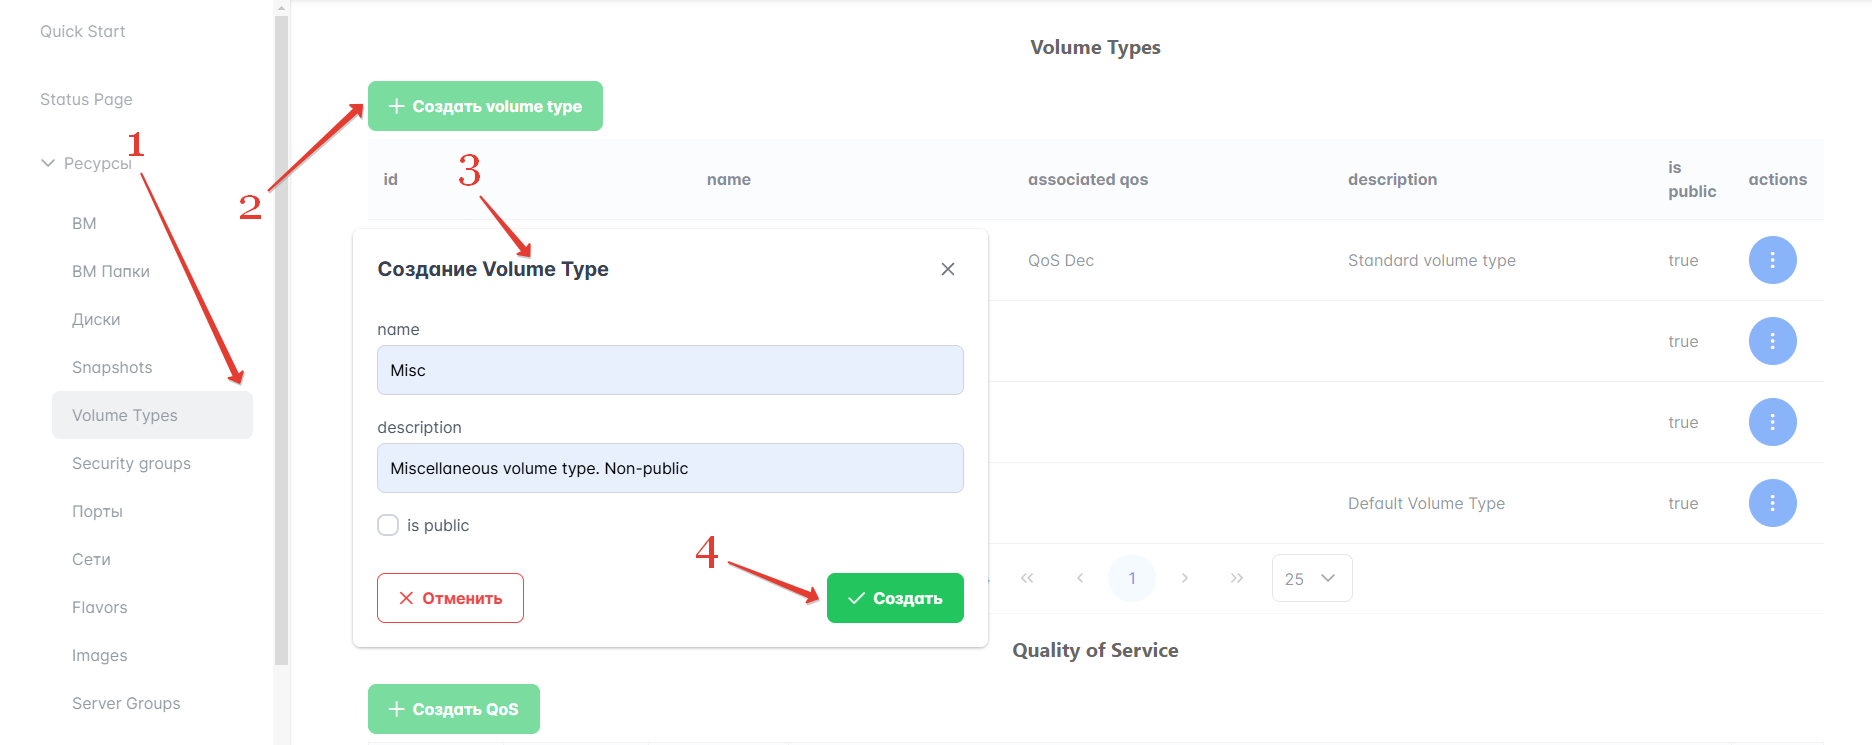The width and height of the screenshot is (1872, 745).
Task: Go to the last page of results
Action: tap(1237, 578)
